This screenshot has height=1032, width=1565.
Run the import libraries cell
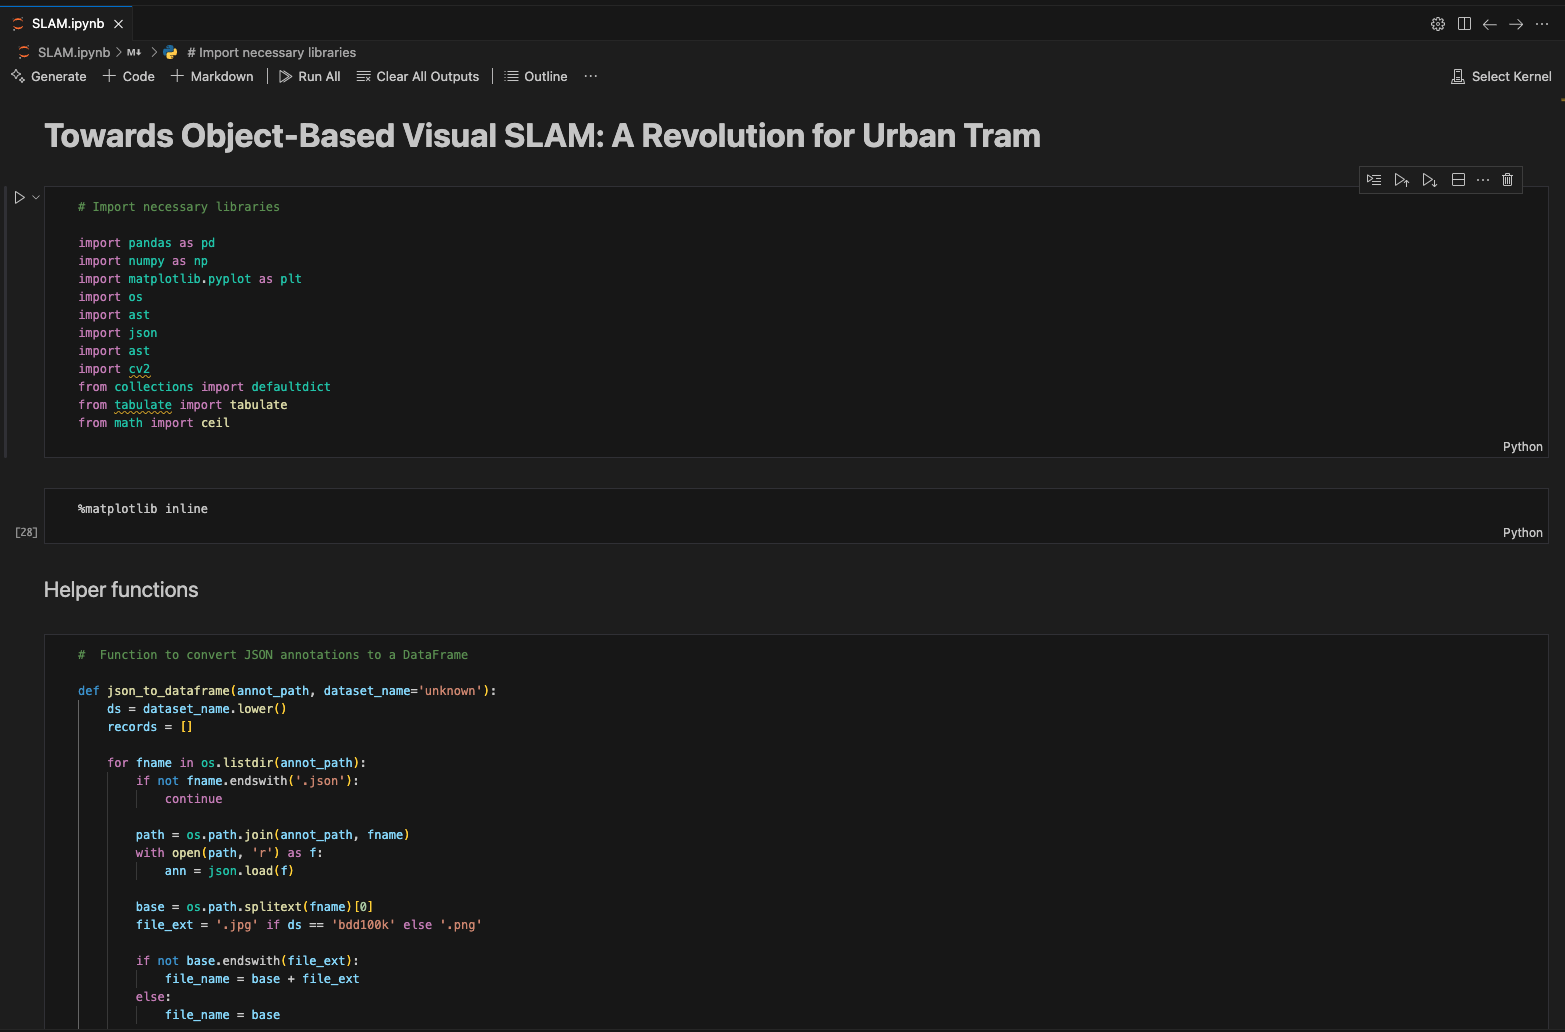point(19,198)
